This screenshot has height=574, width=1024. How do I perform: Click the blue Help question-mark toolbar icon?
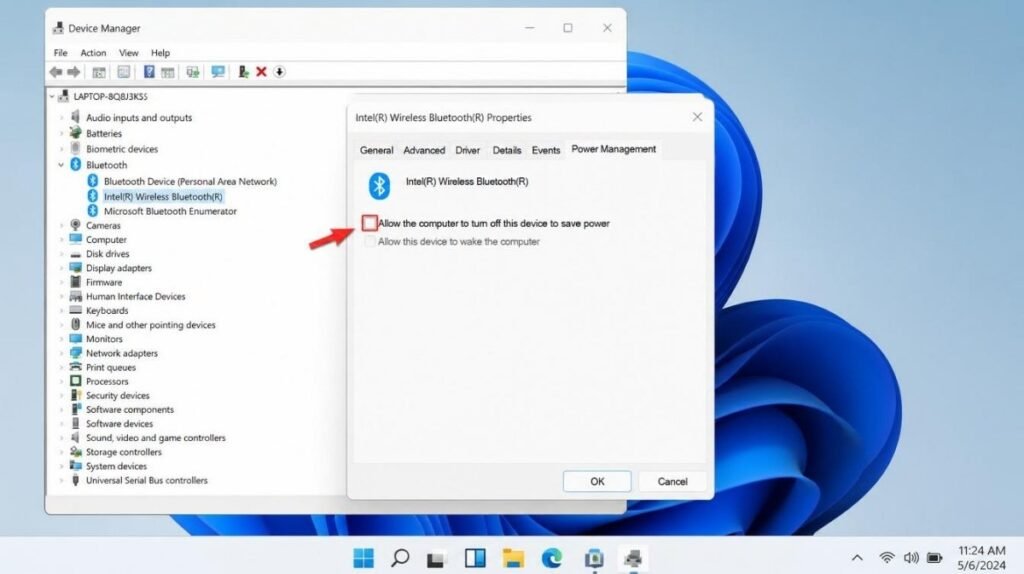[x=149, y=72]
